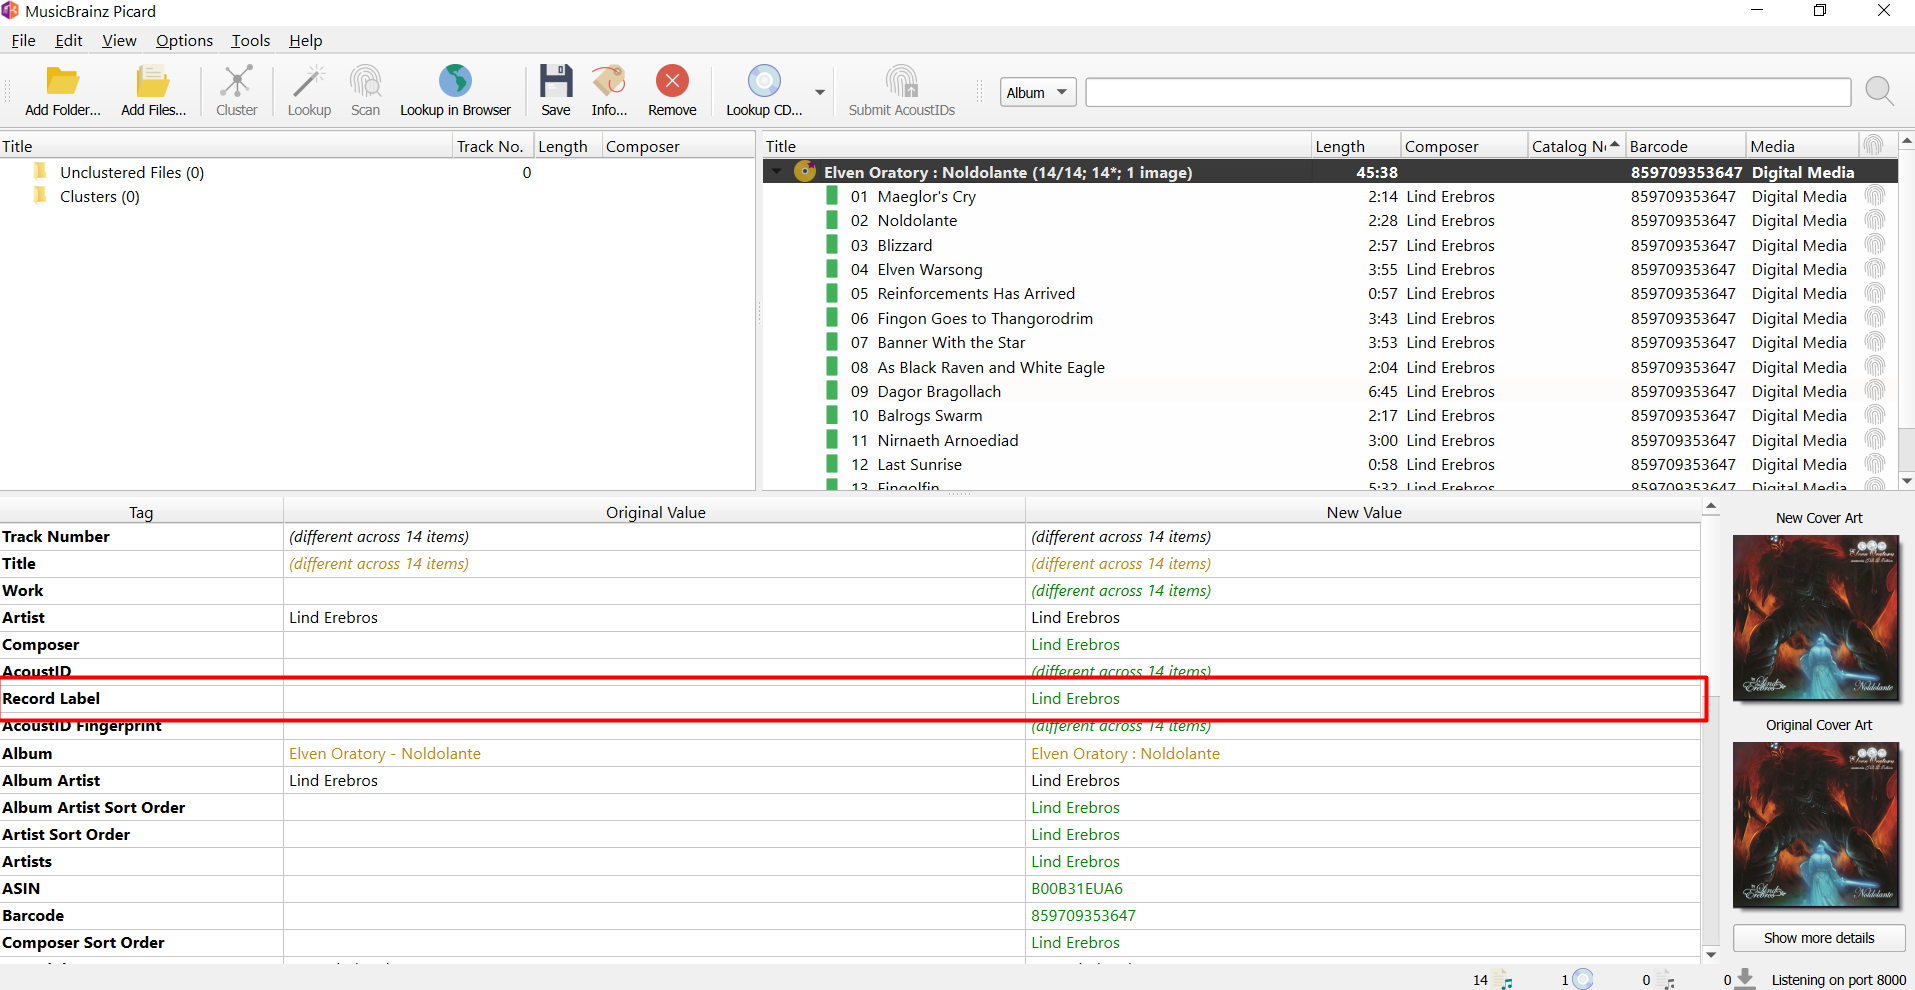Click the Add Files toolbar icon
This screenshot has width=1915, height=990.
pyautogui.click(x=153, y=81)
